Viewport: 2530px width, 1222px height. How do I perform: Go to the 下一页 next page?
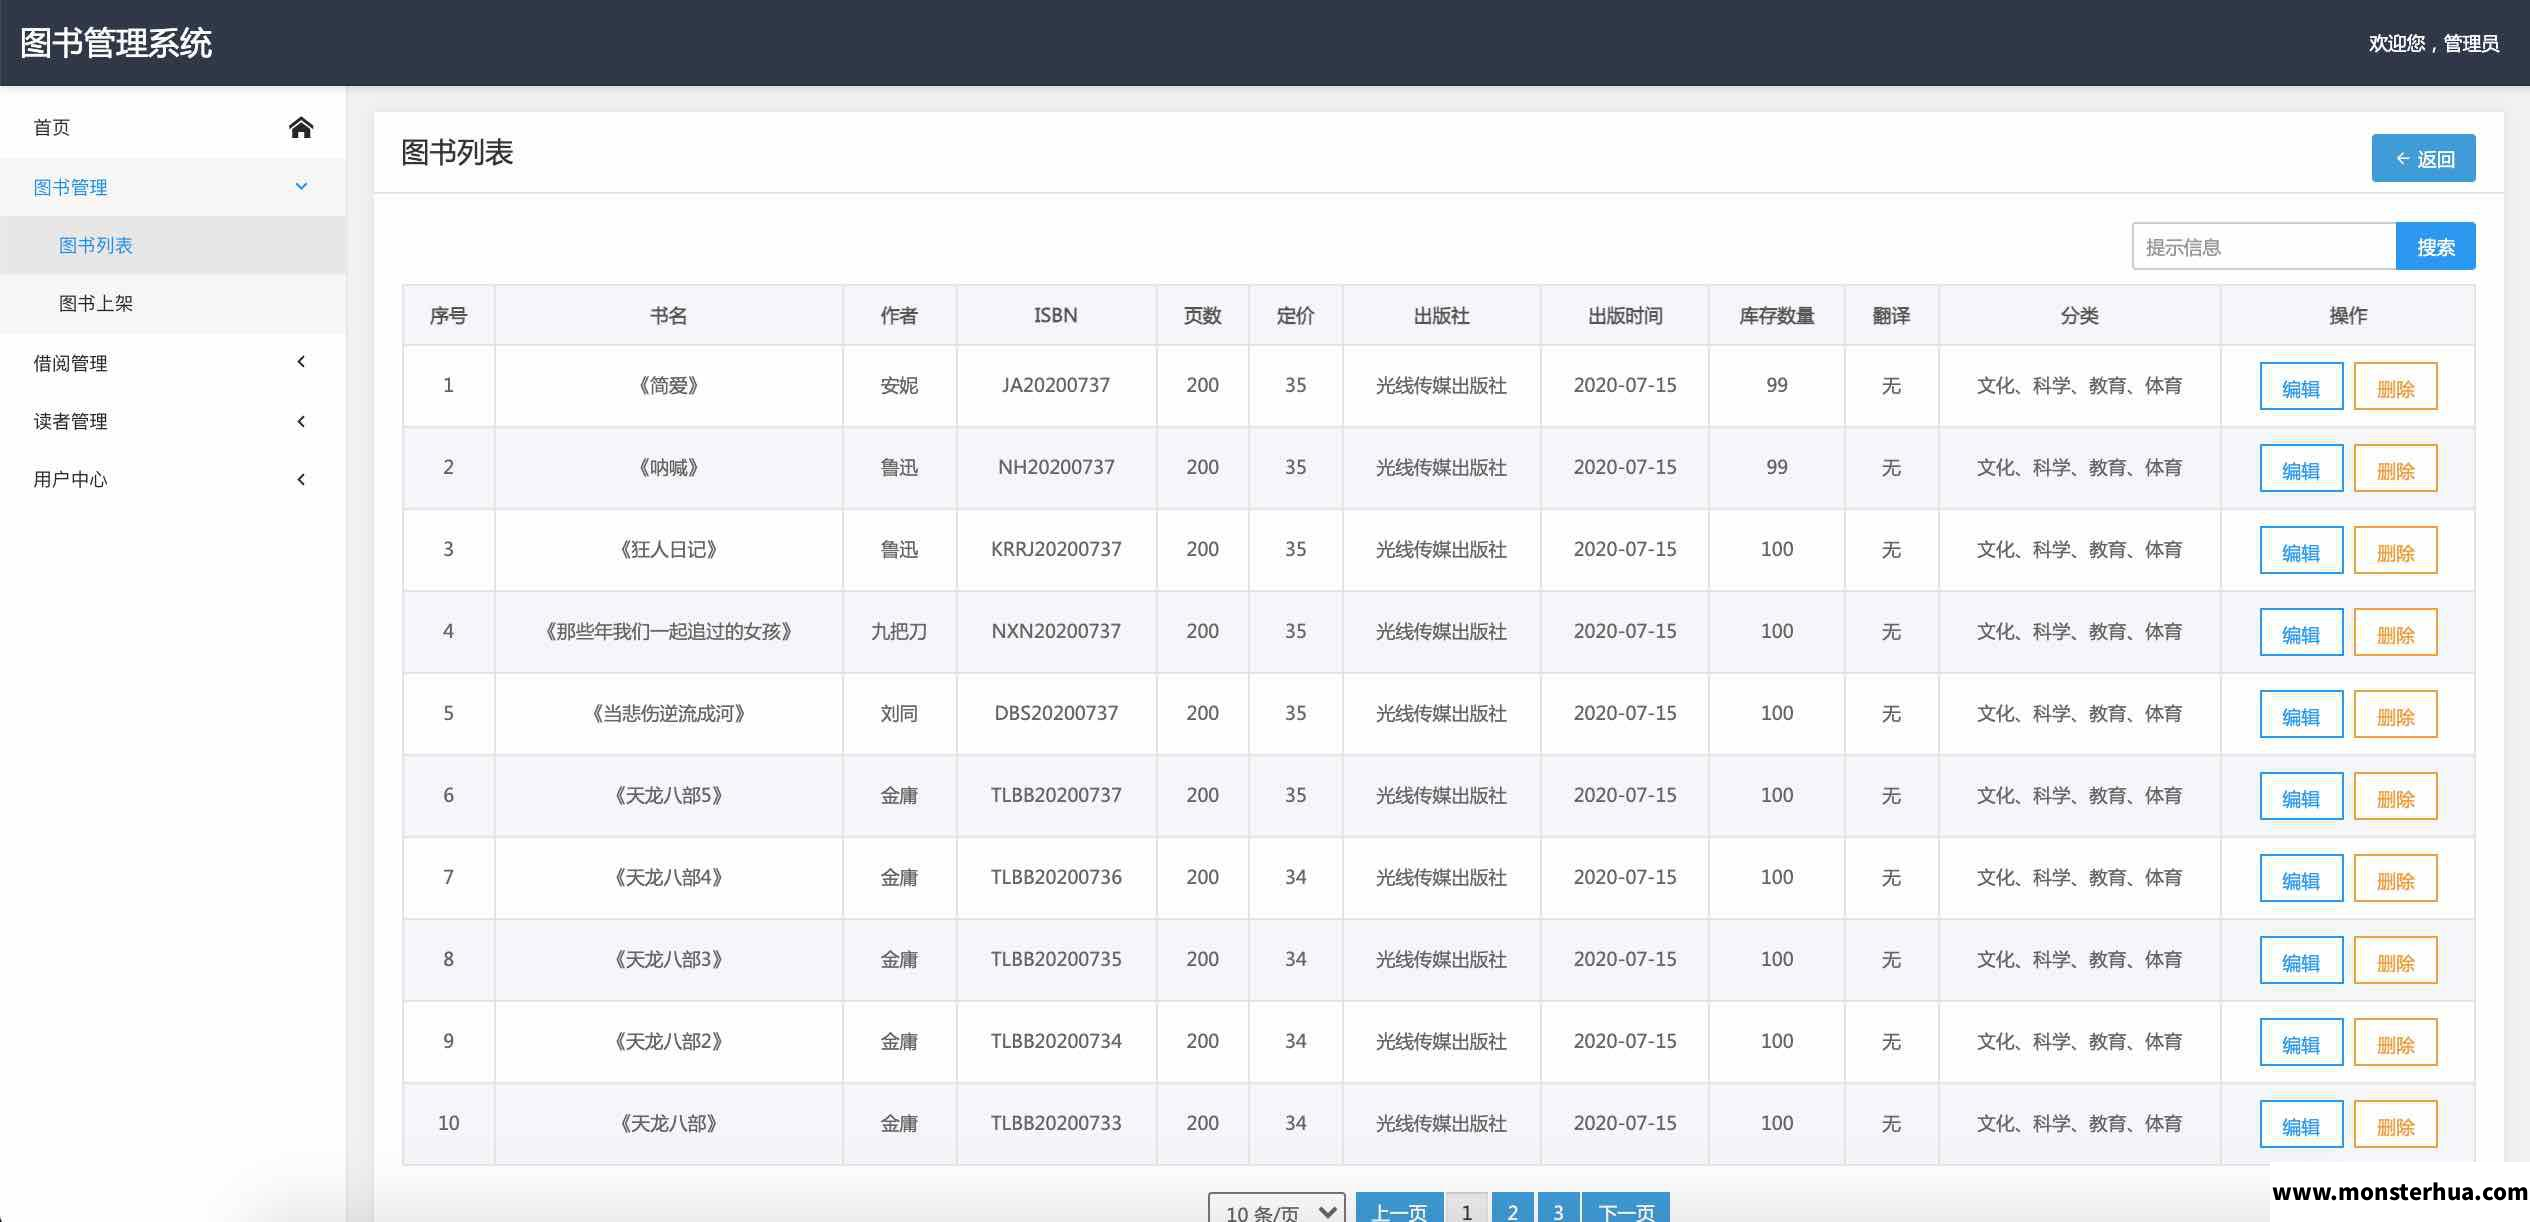(1626, 1208)
